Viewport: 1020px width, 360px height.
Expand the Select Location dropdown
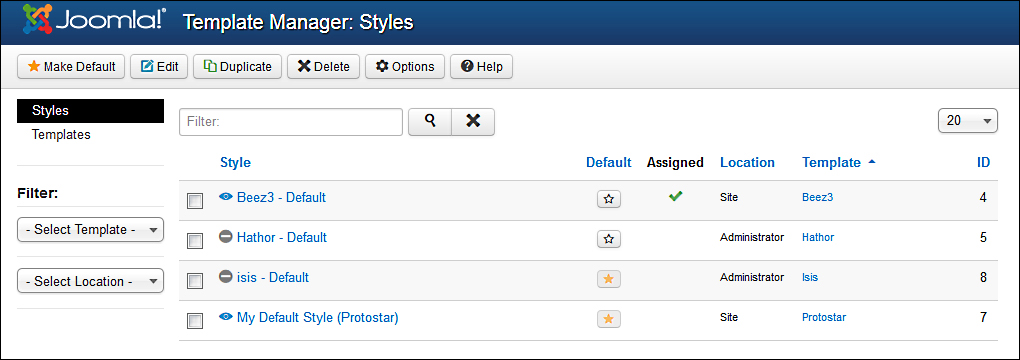tap(90, 282)
